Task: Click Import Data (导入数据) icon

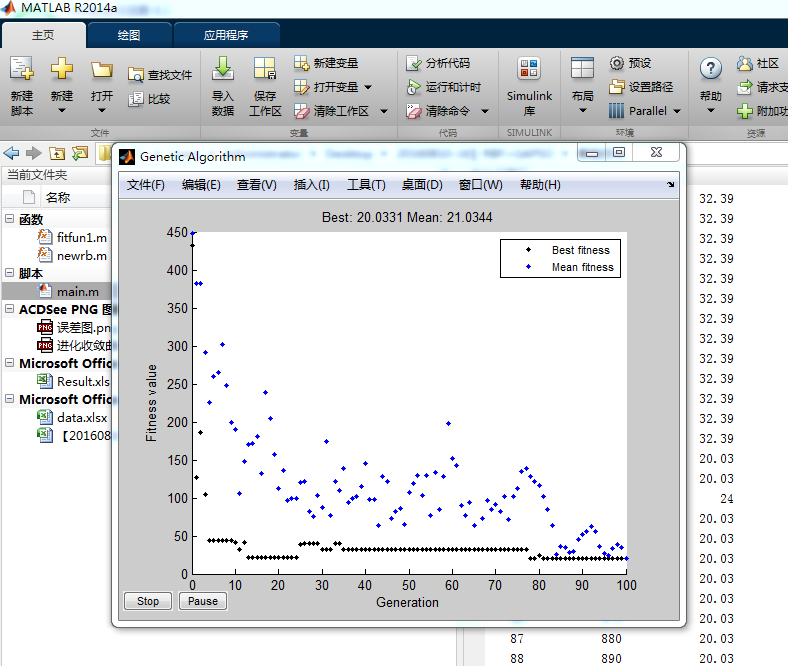Action: (223, 68)
